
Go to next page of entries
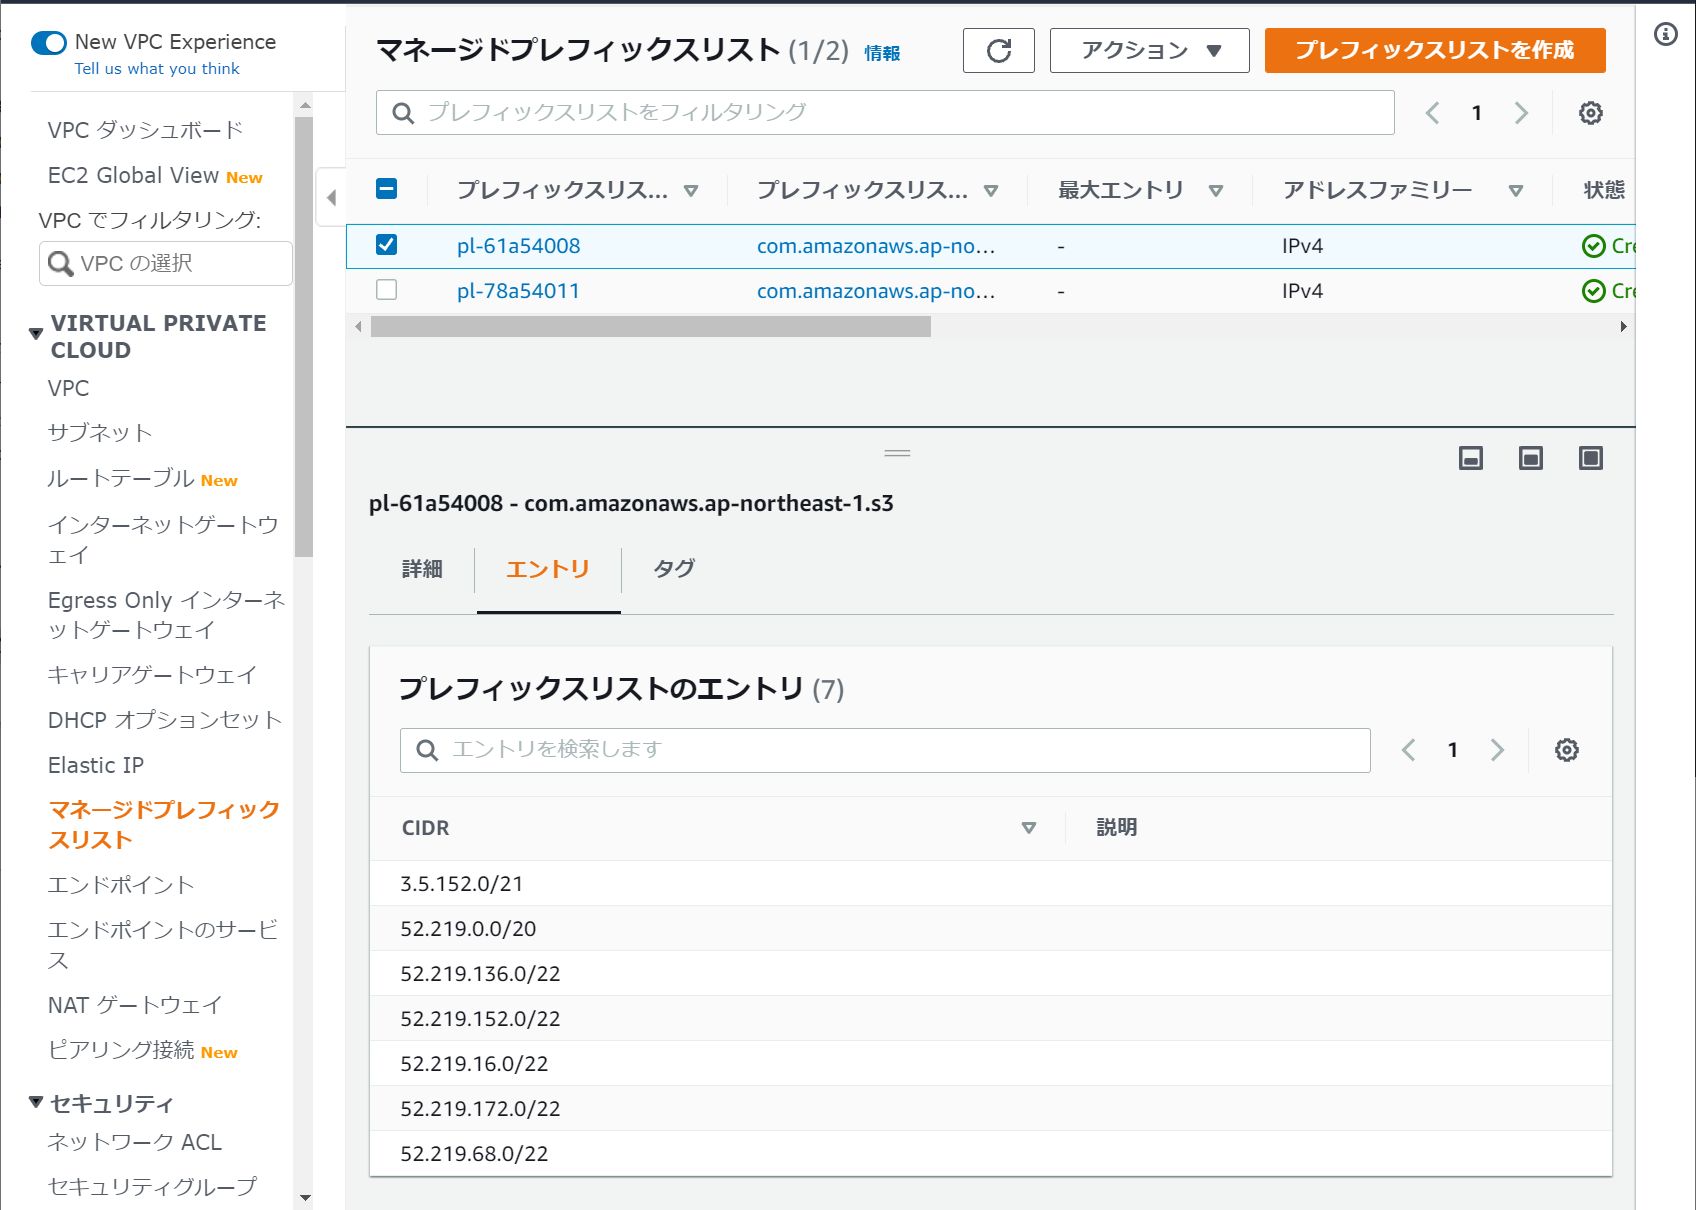1497,750
